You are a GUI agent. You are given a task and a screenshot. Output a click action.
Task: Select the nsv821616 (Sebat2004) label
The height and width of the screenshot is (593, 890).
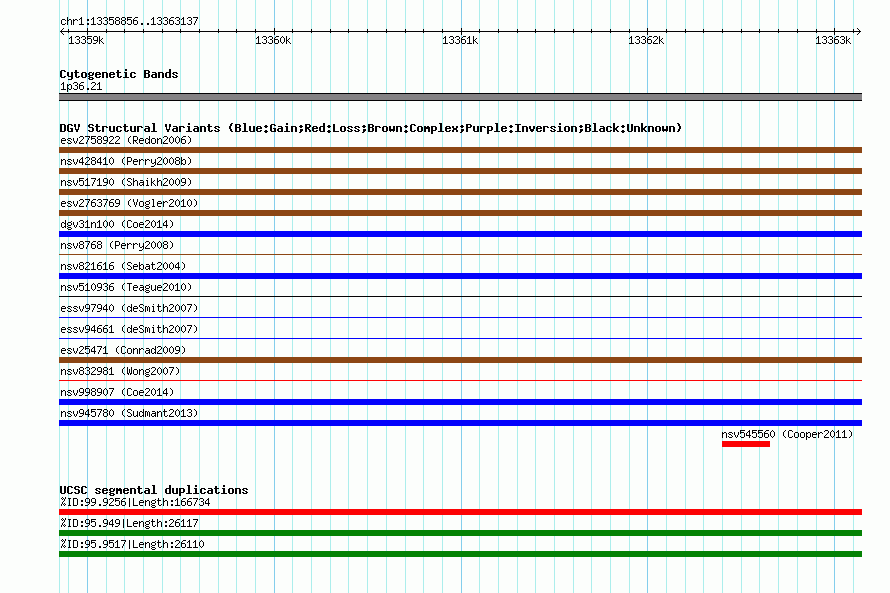coord(123,266)
